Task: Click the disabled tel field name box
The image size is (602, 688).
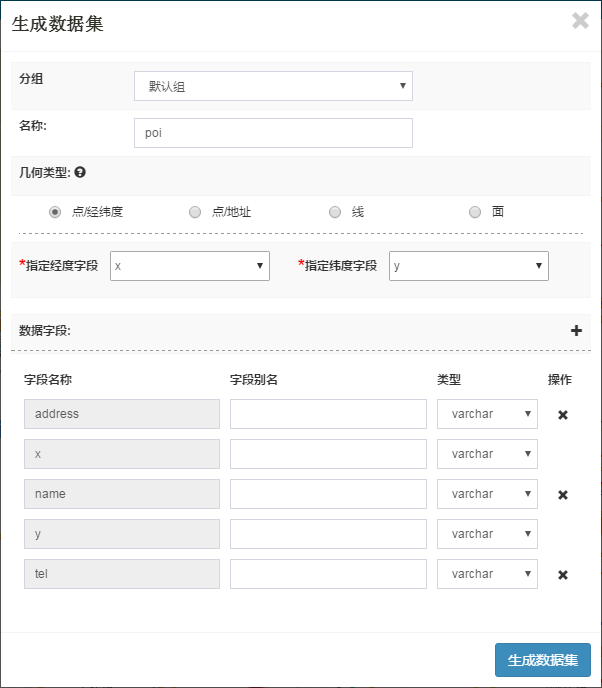Action: pos(122,573)
